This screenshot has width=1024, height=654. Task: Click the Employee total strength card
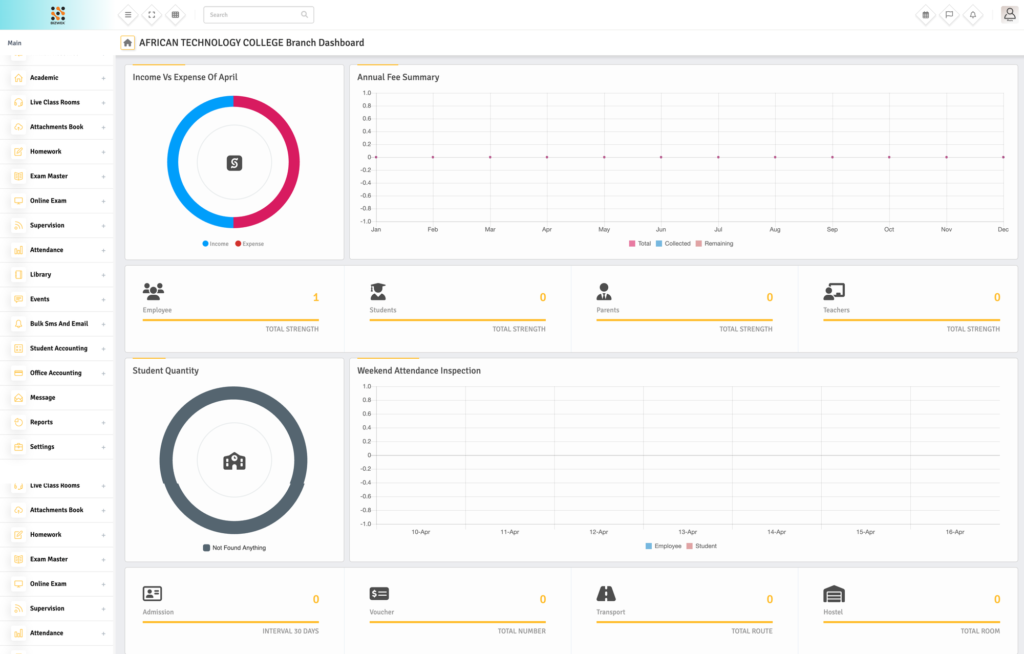click(231, 307)
